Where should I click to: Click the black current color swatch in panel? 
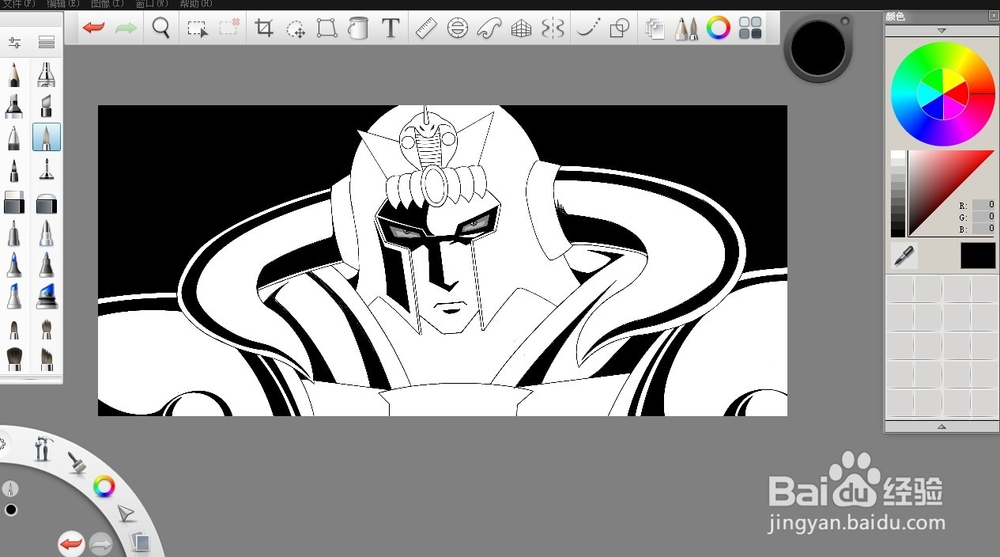pos(978,255)
